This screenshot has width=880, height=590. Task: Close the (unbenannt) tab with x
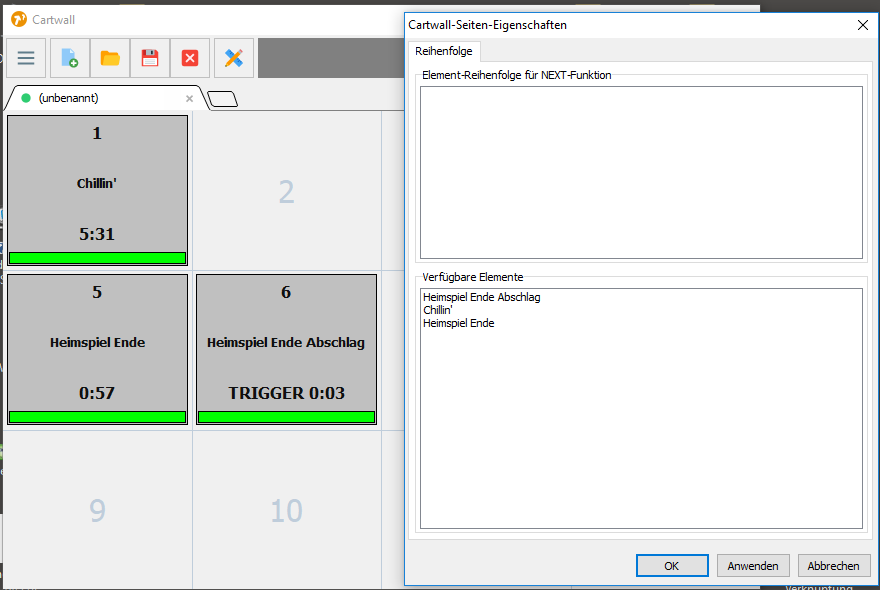[x=190, y=99]
